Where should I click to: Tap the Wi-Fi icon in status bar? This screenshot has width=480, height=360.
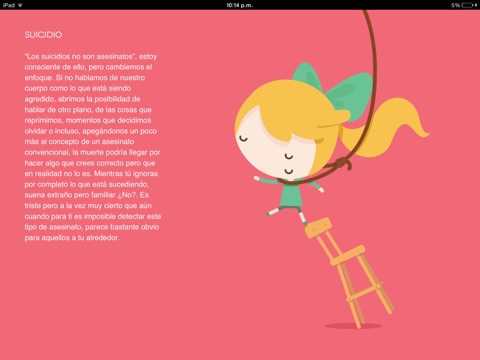coord(20,5)
